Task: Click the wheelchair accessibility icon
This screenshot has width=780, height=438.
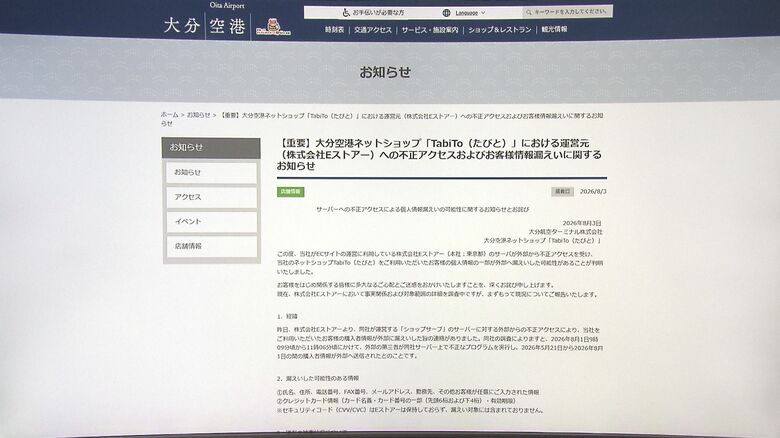Action: click(346, 12)
